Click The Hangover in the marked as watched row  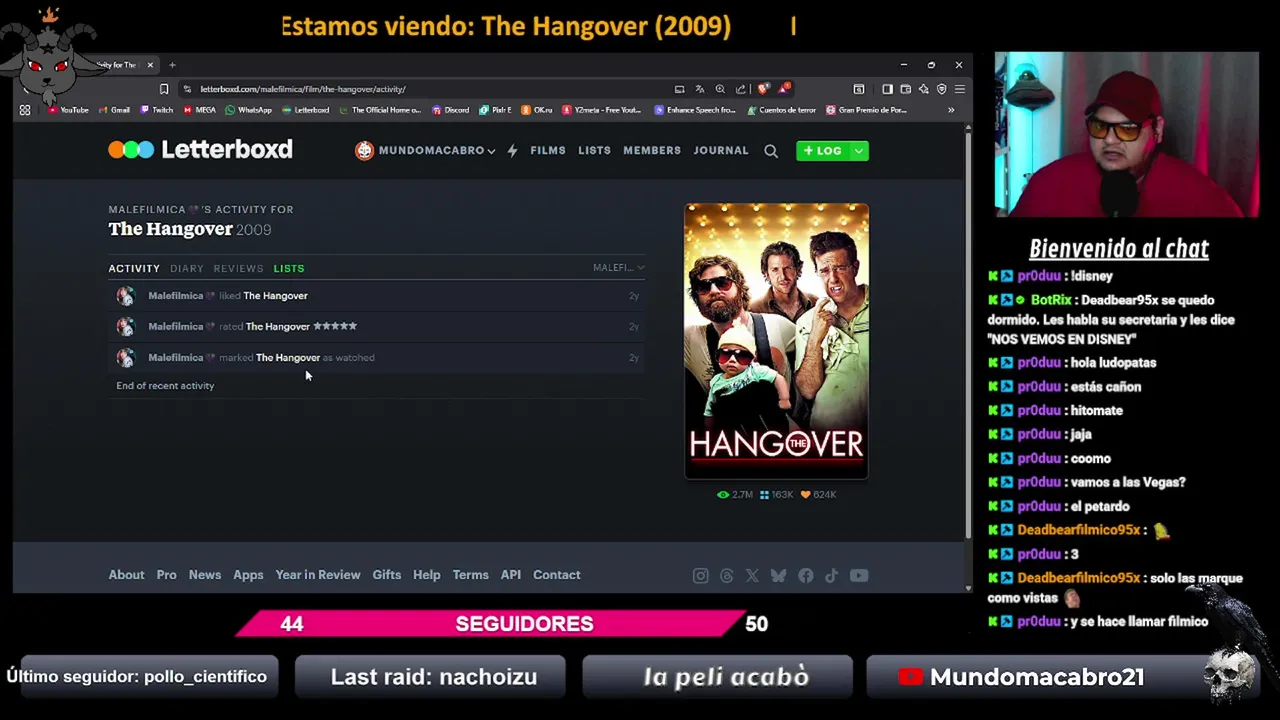288,358
